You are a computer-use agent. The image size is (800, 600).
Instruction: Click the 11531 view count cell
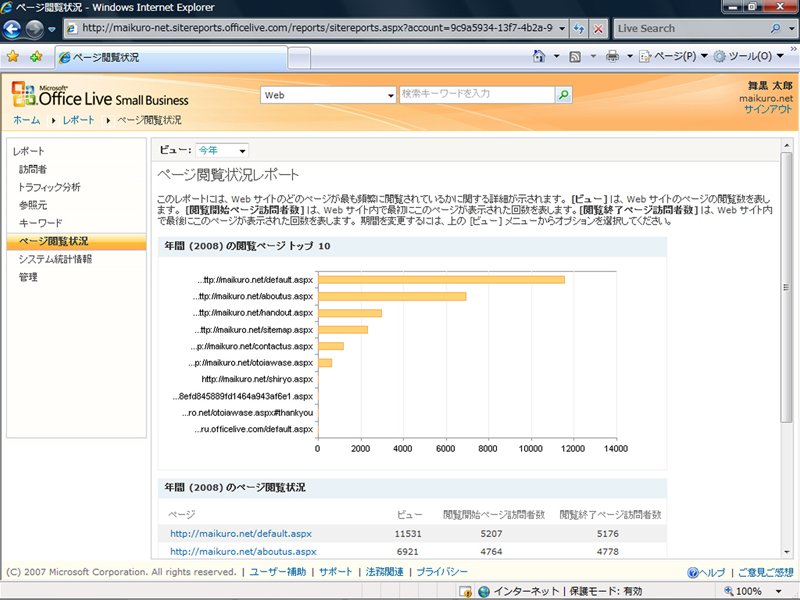(x=408, y=534)
